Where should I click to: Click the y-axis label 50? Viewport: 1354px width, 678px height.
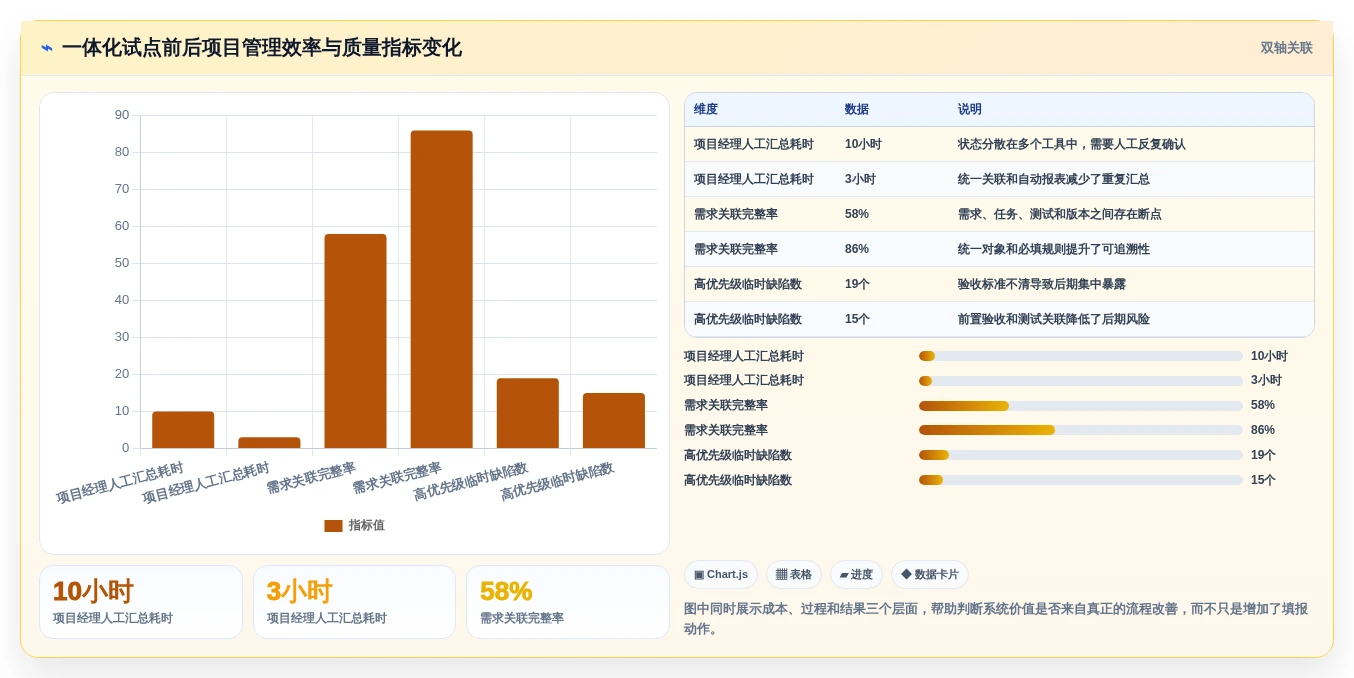click(122, 263)
